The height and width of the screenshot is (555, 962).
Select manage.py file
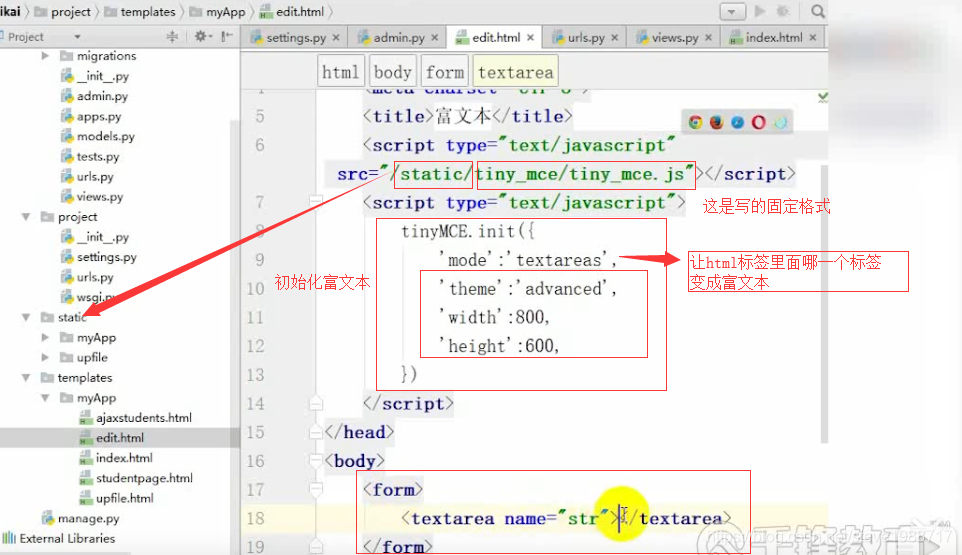(x=88, y=518)
